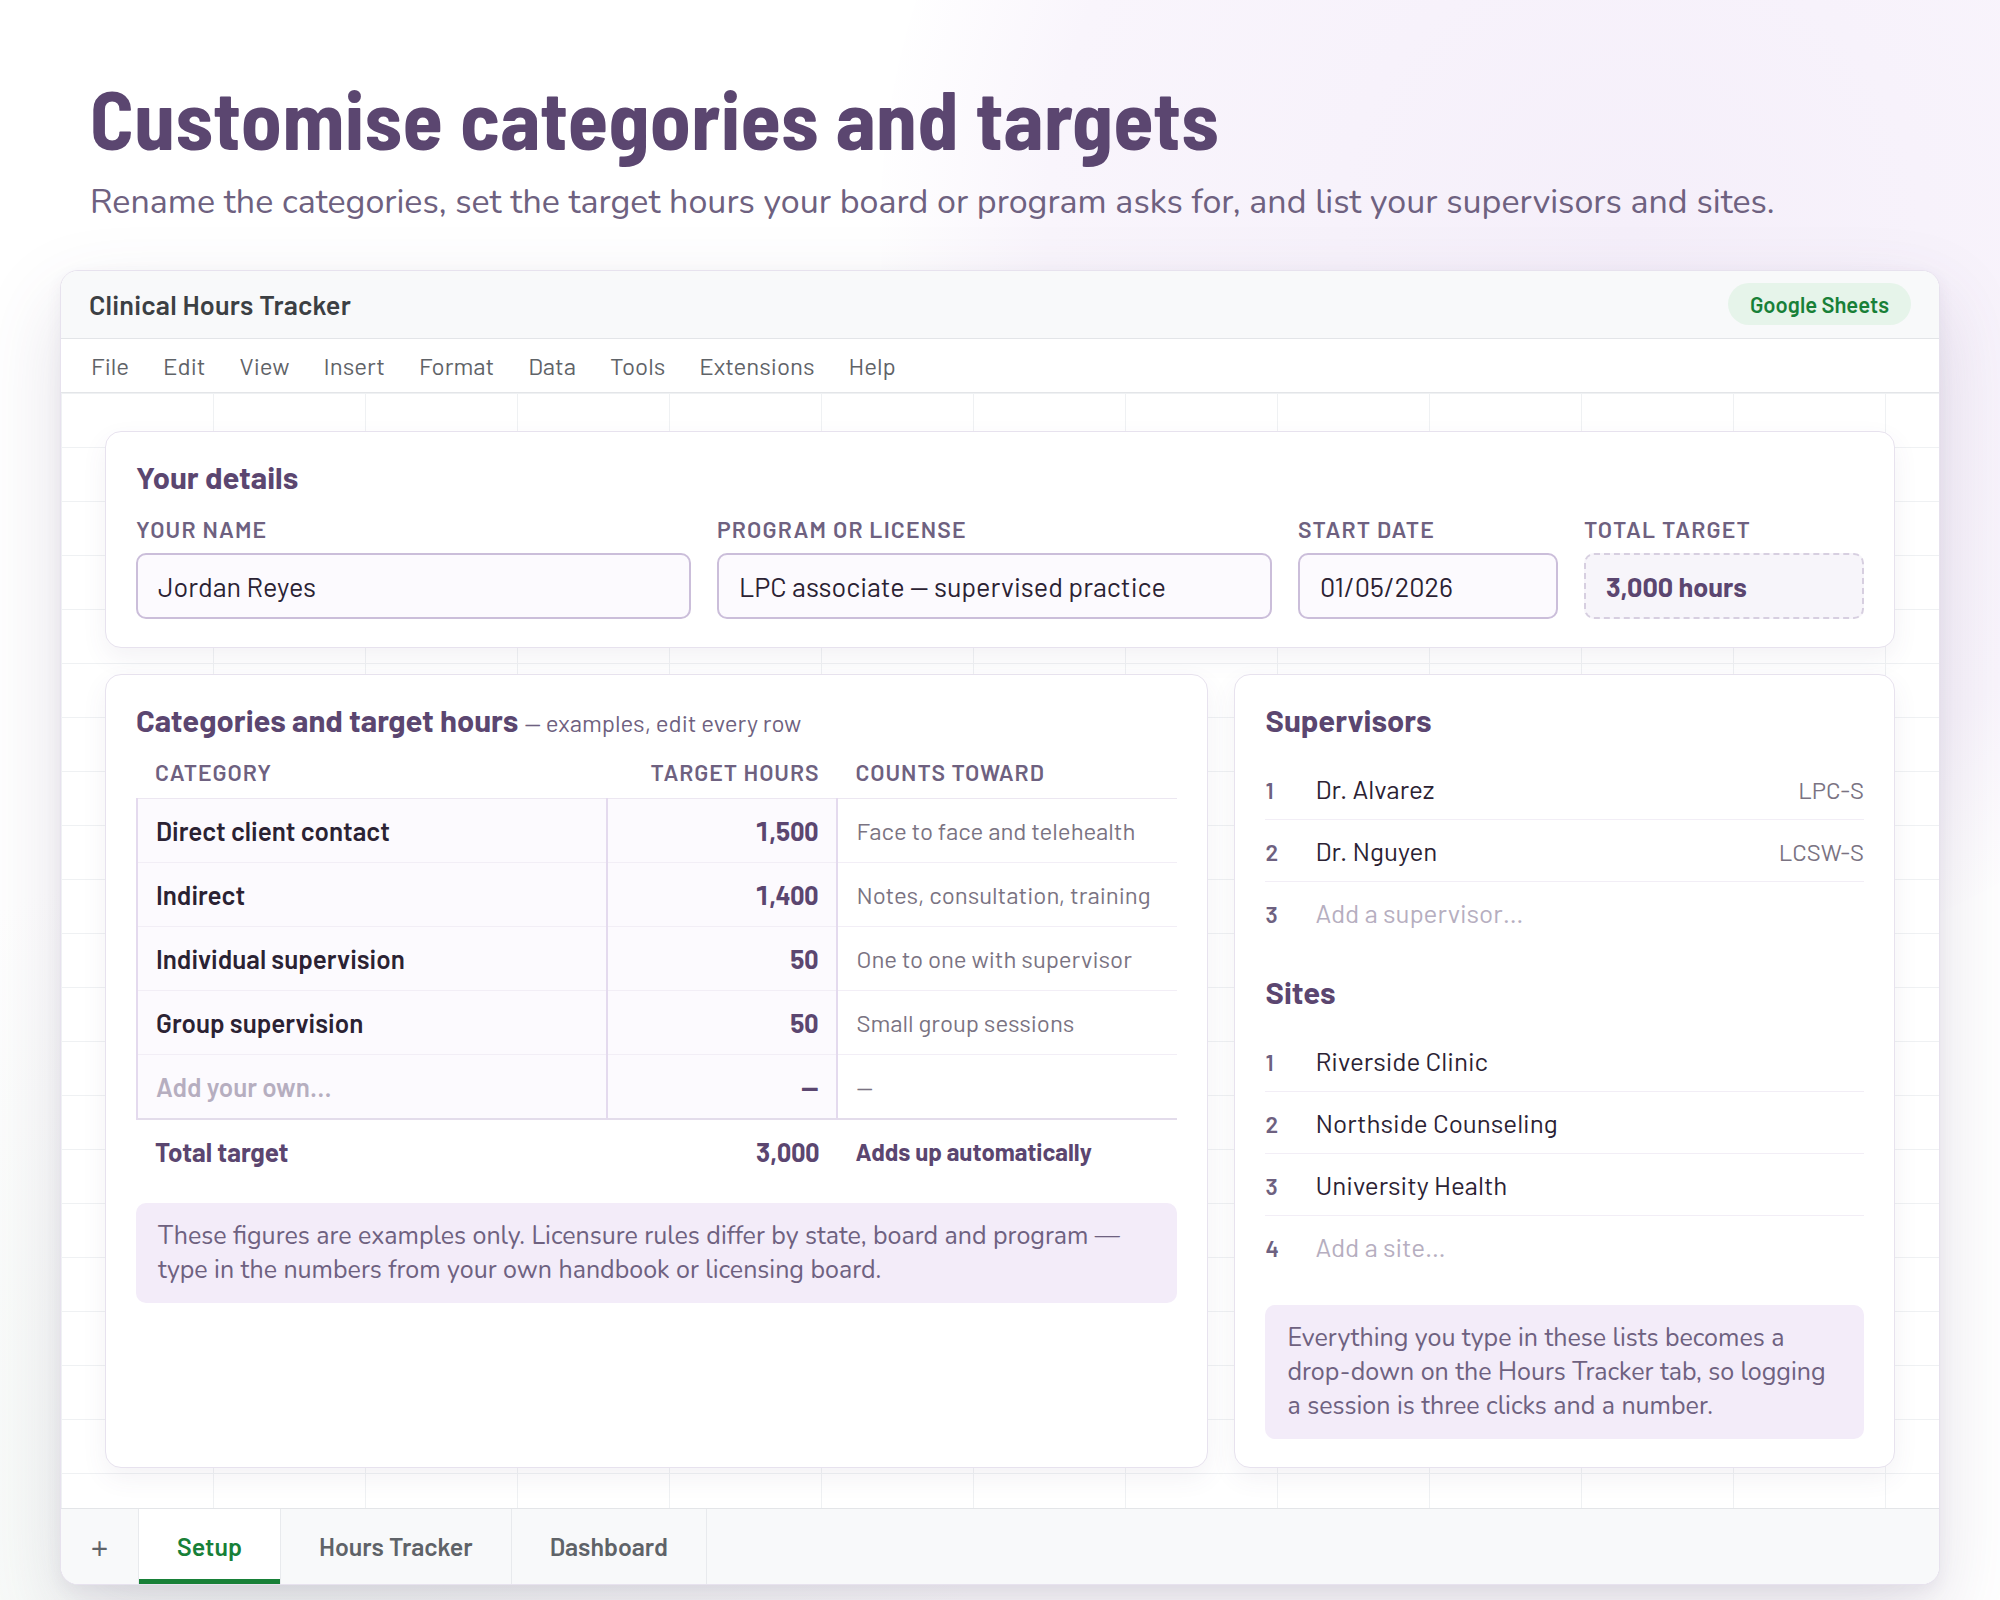This screenshot has height=1600, width=2000.
Task: Click the Total Target 3,000 hours box
Action: [x=1723, y=587]
